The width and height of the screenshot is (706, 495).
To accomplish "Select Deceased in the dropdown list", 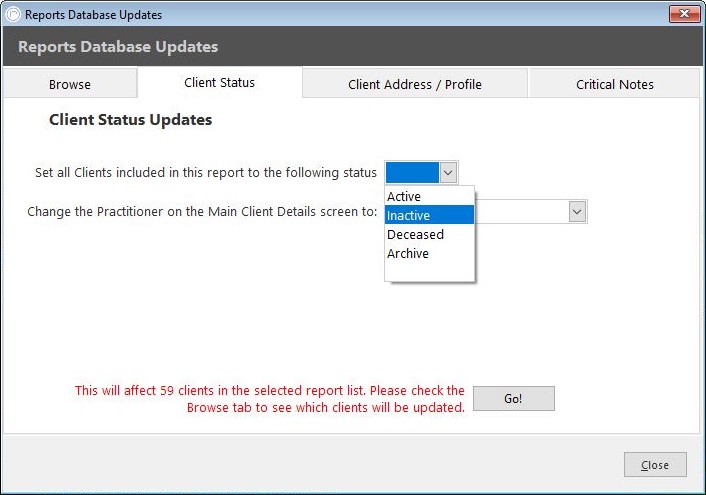I will click(430, 234).
